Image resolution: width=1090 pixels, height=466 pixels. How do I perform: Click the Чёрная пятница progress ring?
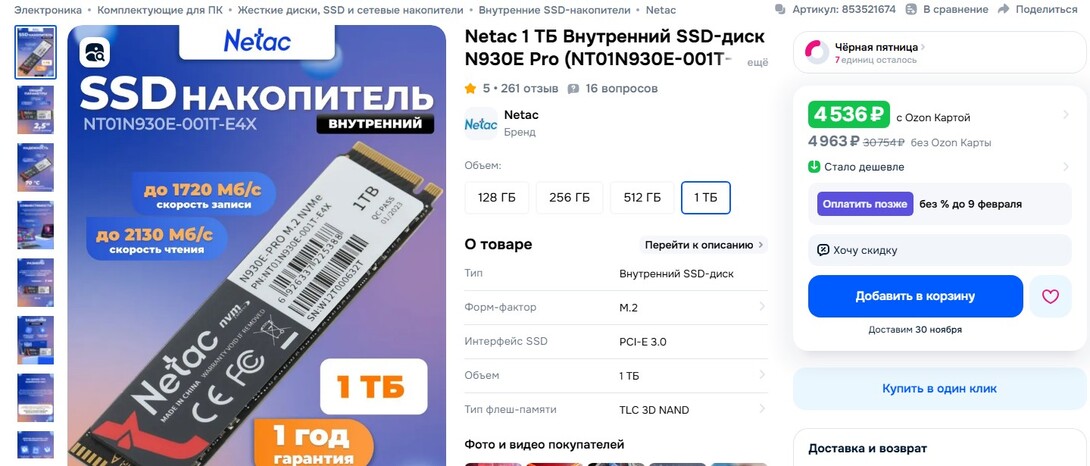[x=817, y=52]
